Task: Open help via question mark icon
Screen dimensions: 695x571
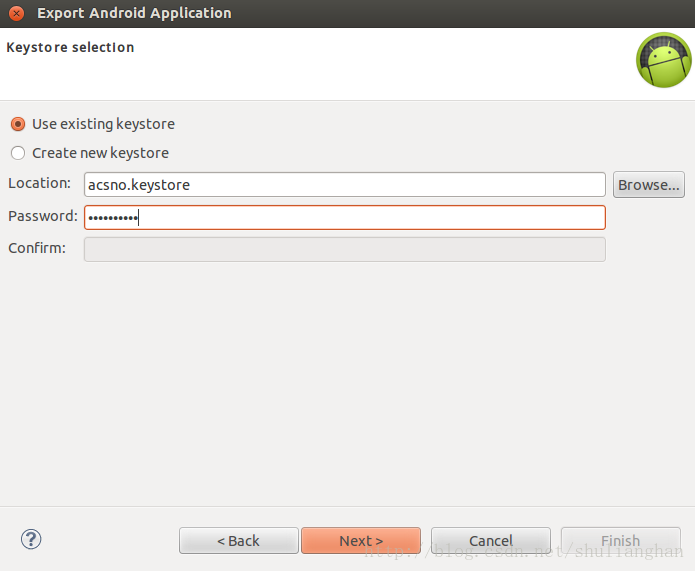Action: click(x=31, y=539)
